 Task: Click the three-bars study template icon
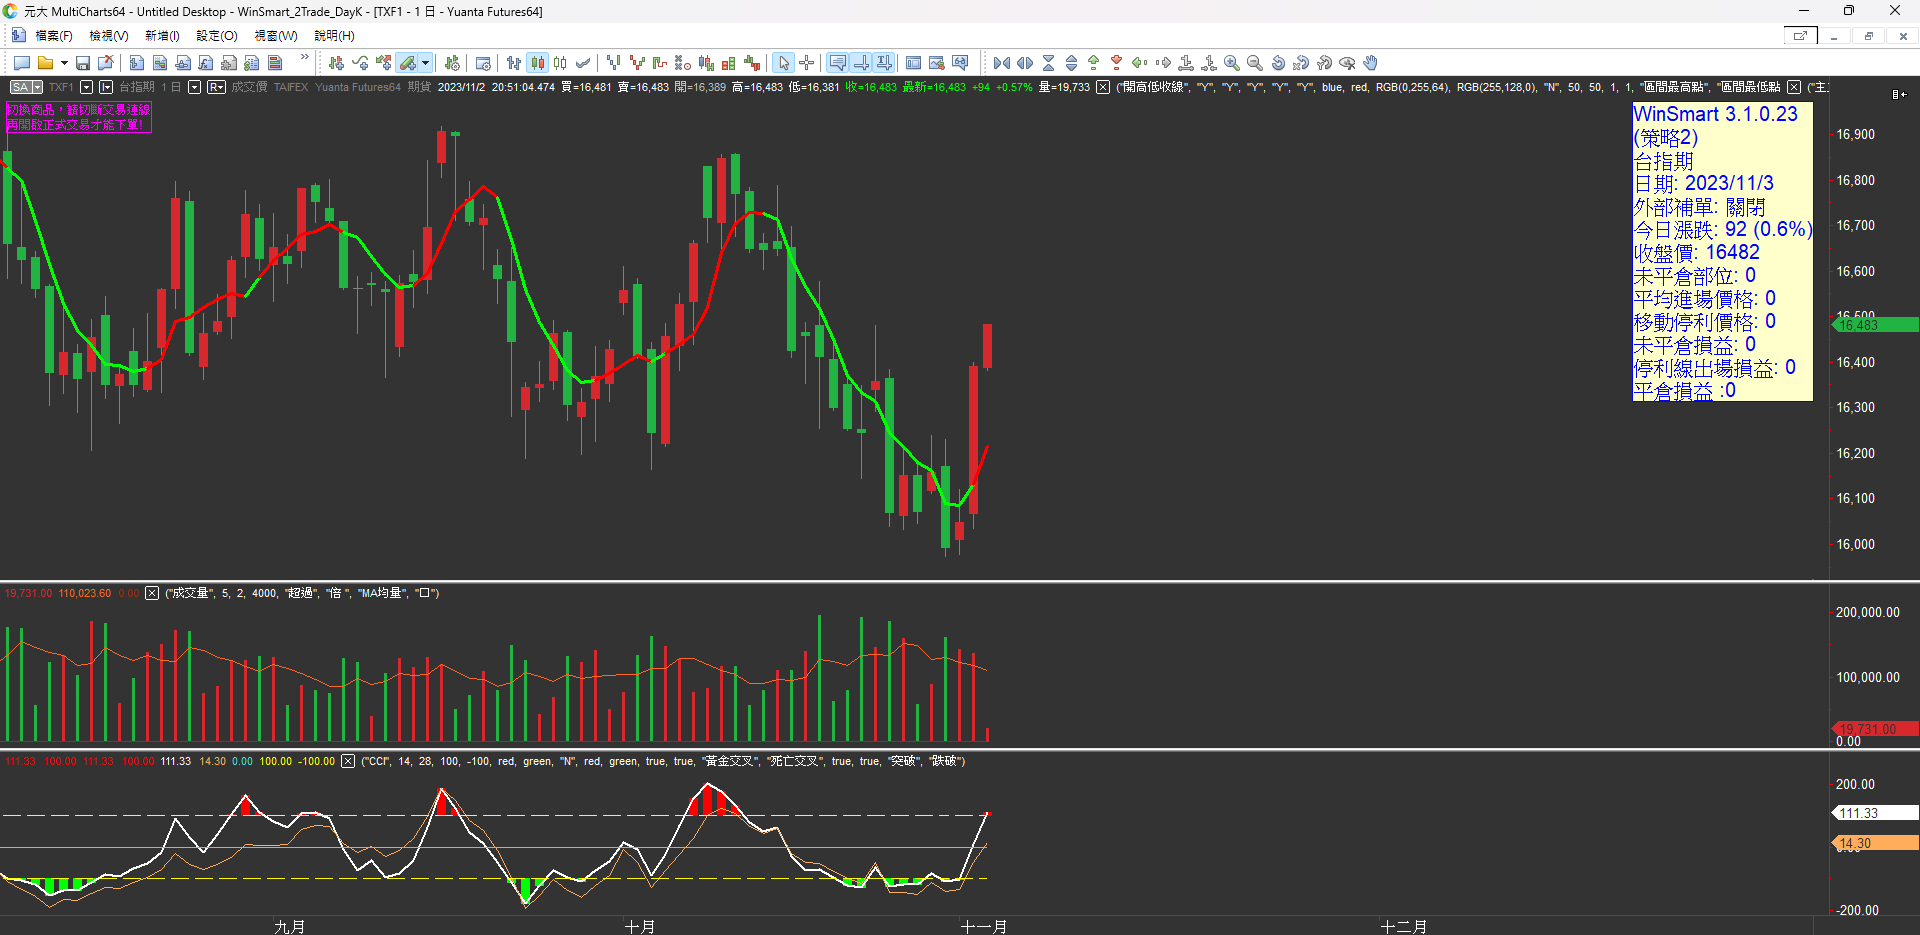[x=275, y=63]
